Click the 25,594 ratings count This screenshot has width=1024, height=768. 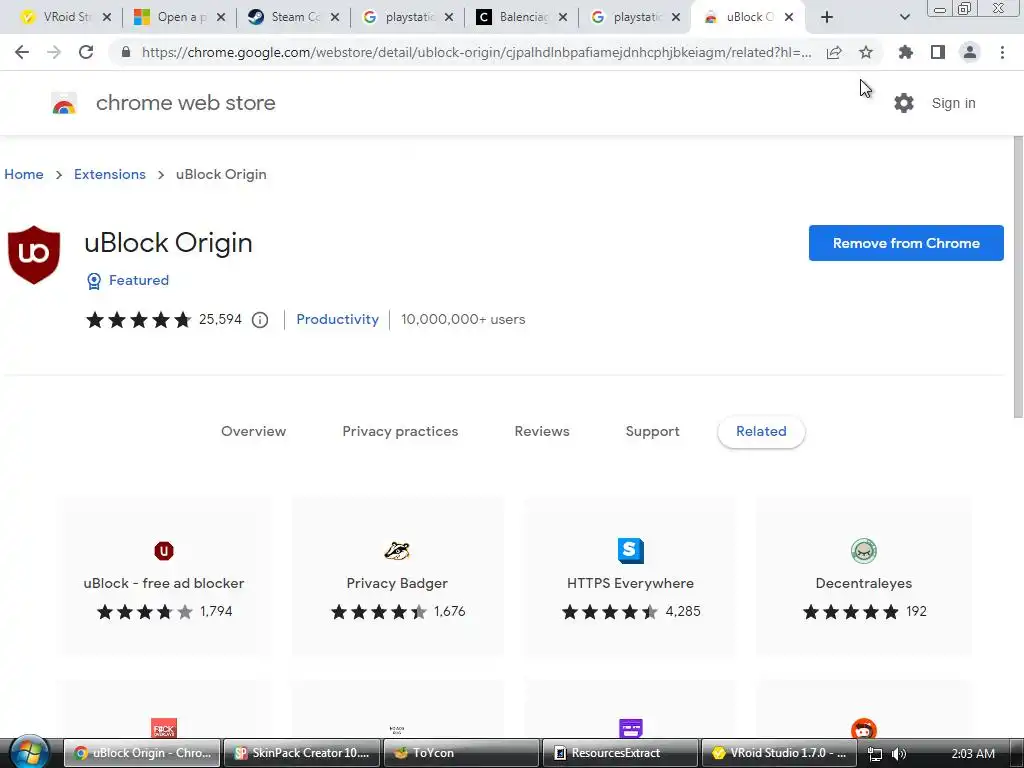click(220, 319)
